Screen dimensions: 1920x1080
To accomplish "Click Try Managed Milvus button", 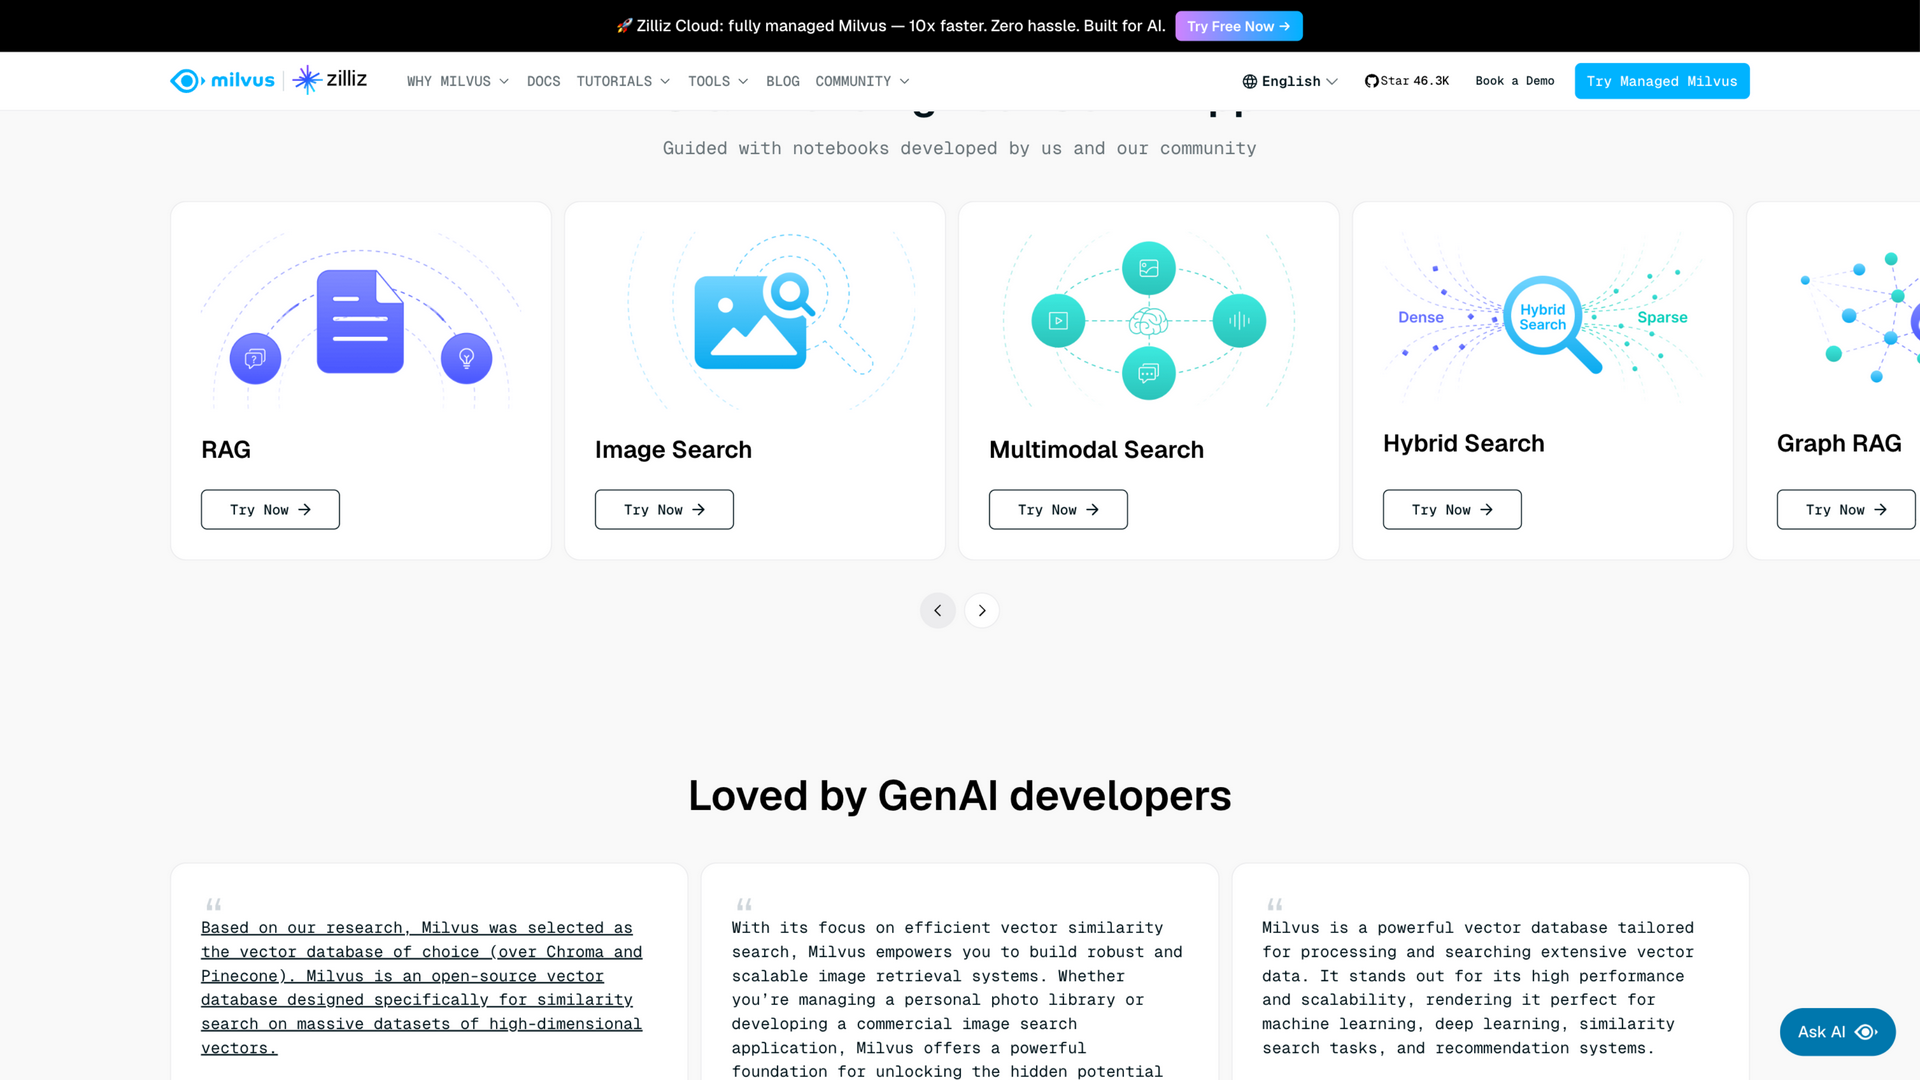I will click(x=1661, y=81).
